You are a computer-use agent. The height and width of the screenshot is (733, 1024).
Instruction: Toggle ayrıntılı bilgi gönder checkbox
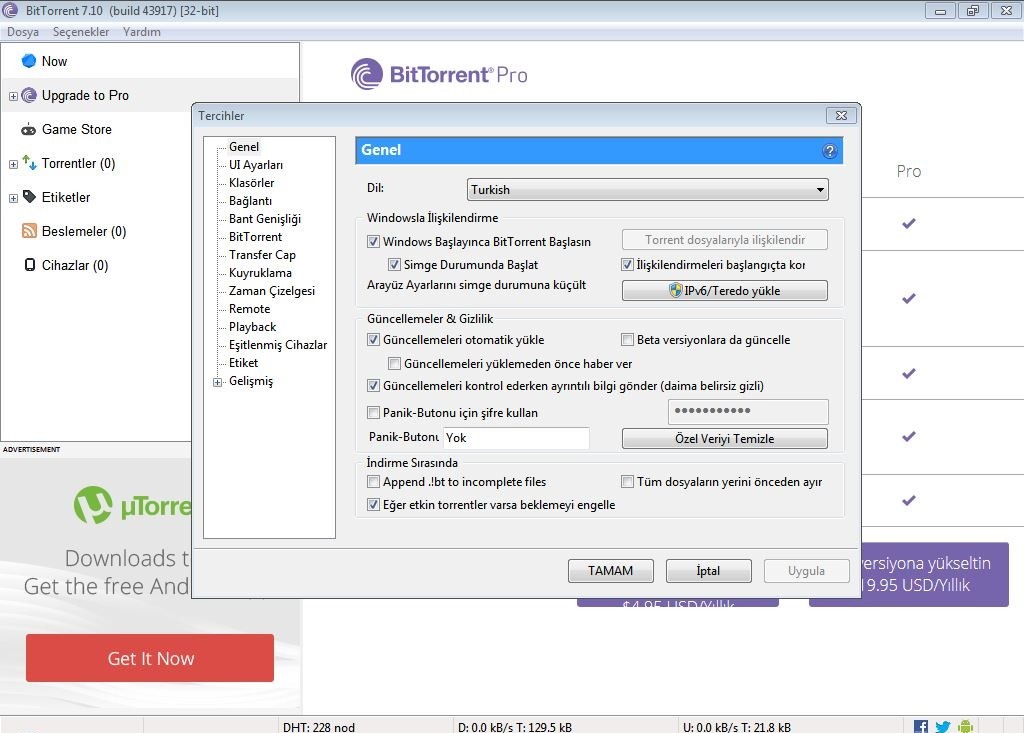click(x=373, y=385)
